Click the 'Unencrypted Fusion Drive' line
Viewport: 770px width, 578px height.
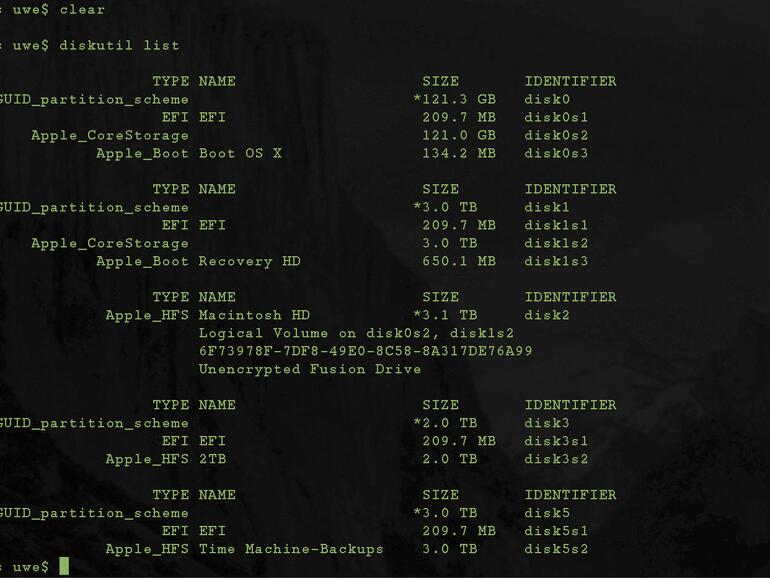[310, 369]
